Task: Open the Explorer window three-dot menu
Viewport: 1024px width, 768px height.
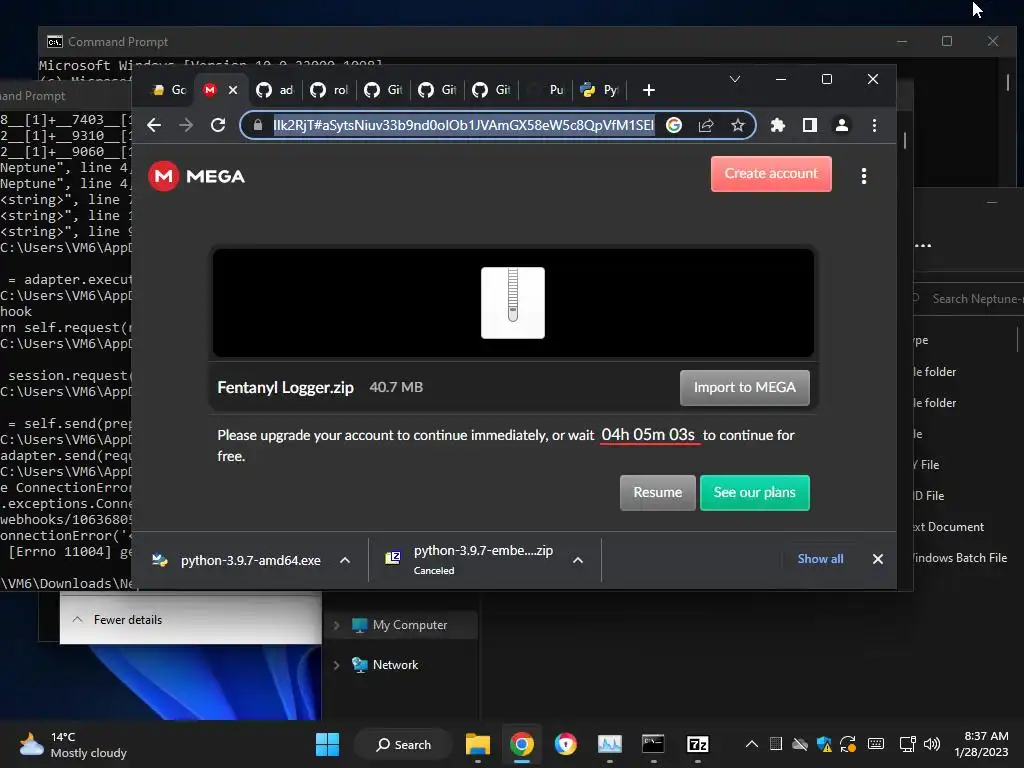Action: tap(923, 246)
